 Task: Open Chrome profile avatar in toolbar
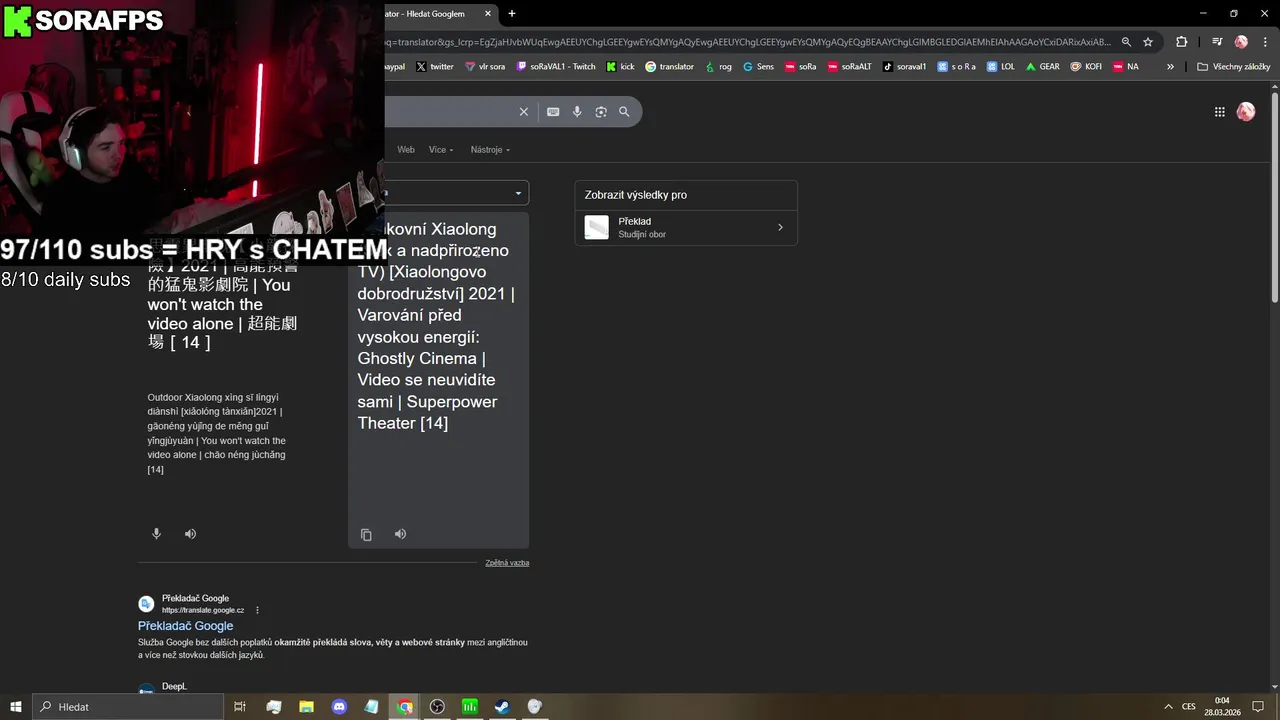[x=1241, y=42]
